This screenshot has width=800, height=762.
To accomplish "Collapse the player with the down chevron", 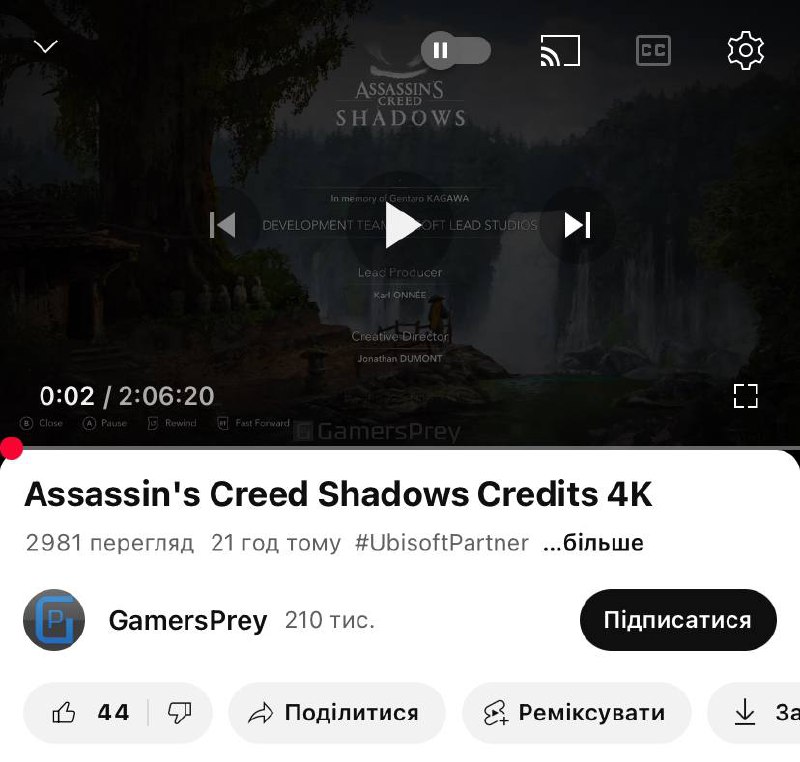I will [45, 47].
